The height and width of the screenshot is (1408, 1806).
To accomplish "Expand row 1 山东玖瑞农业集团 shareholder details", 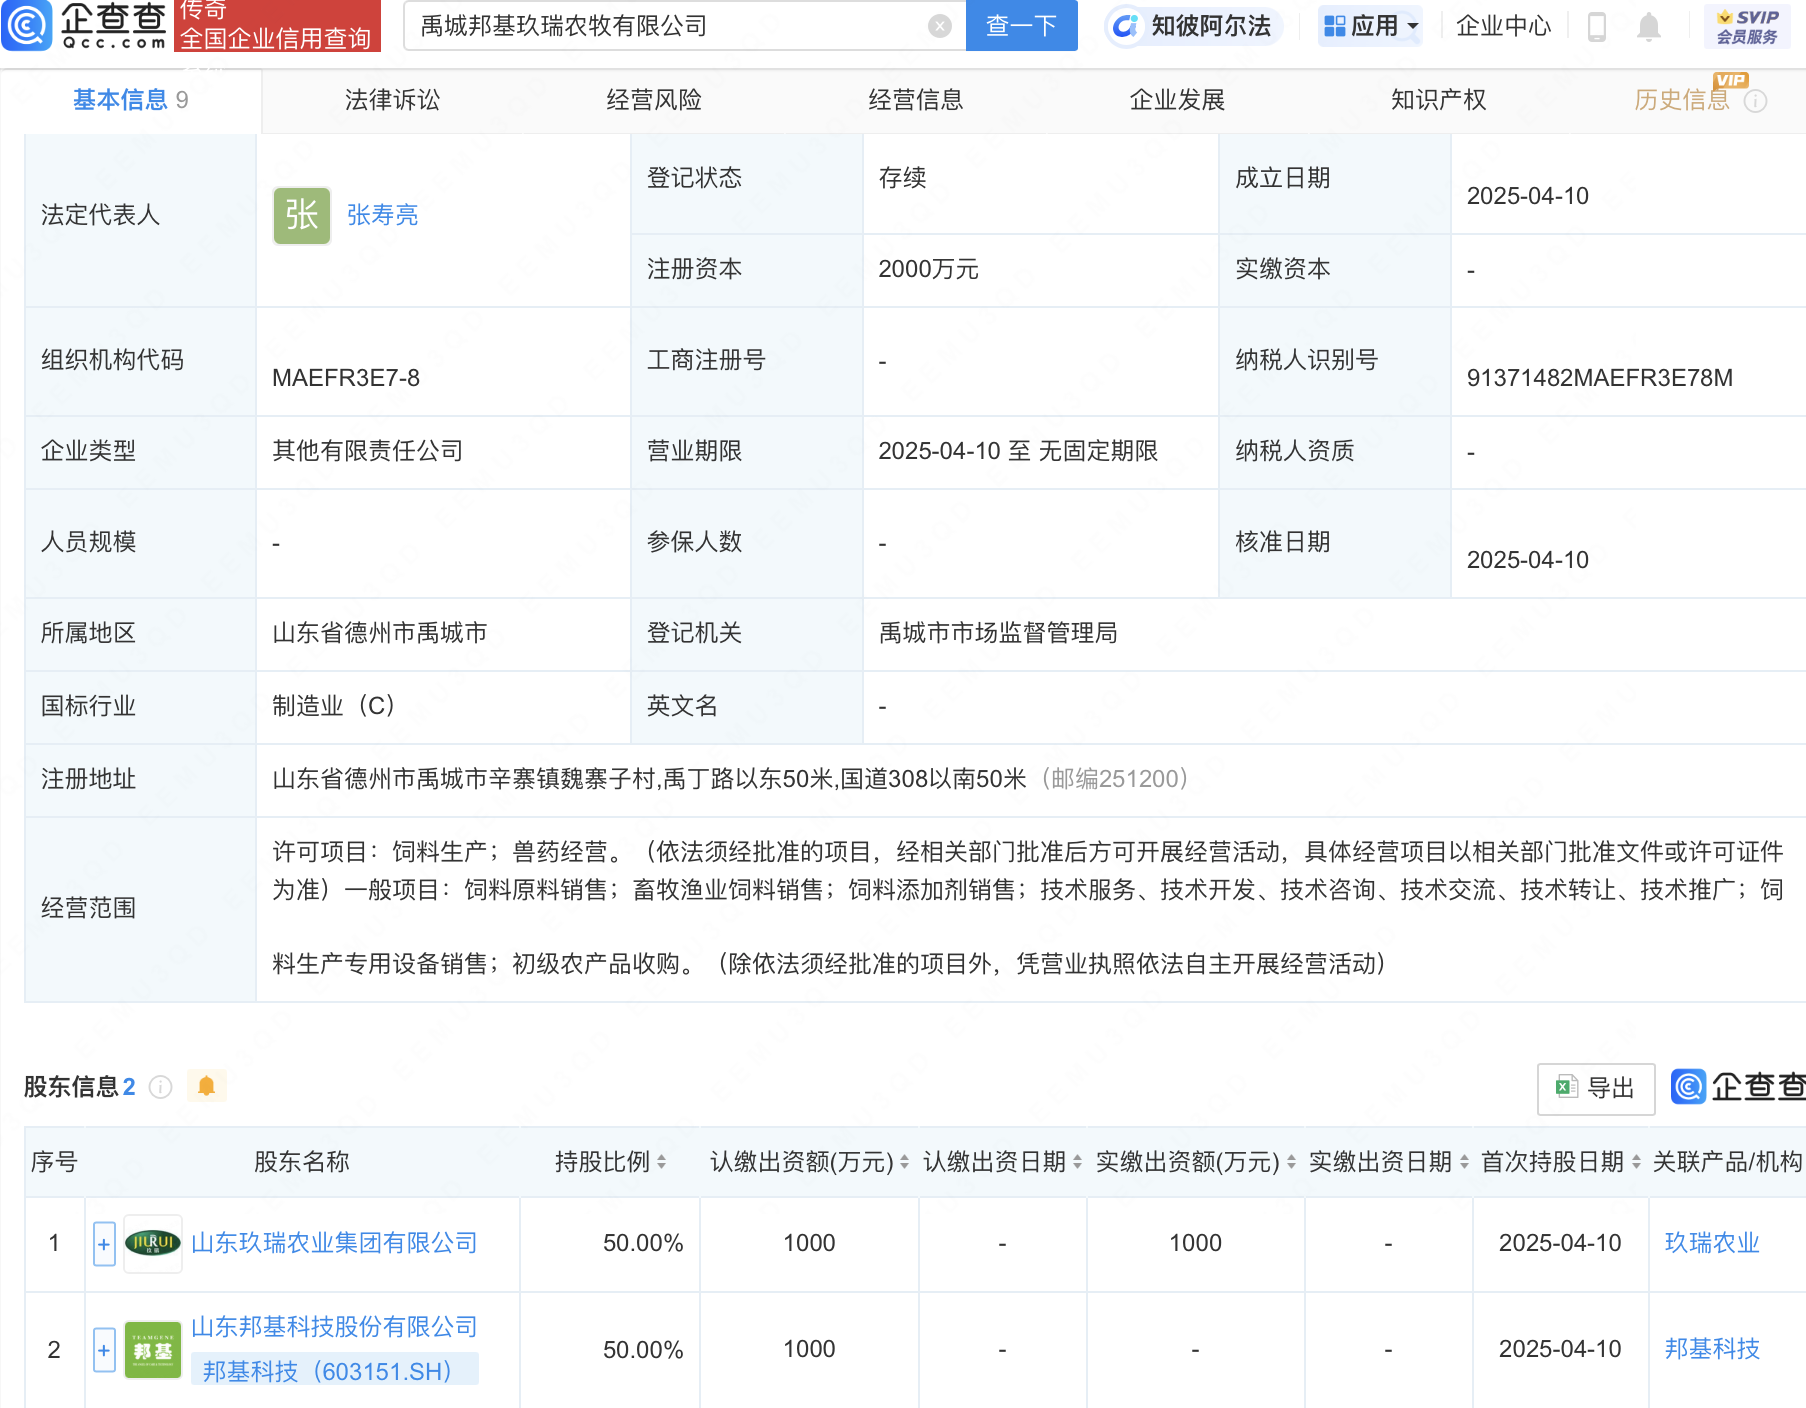I will click(x=104, y=1244).
